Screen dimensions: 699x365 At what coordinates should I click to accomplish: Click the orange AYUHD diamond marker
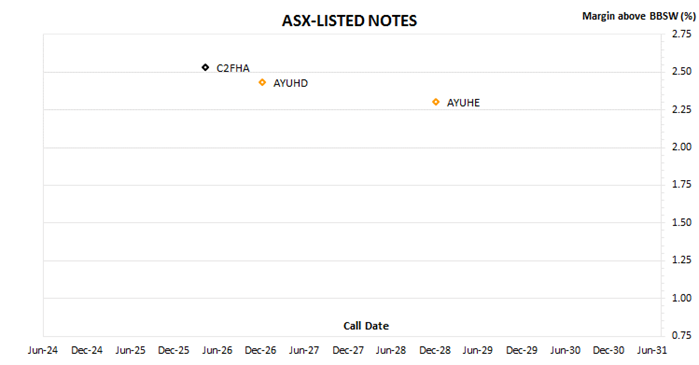coord(263,82)
